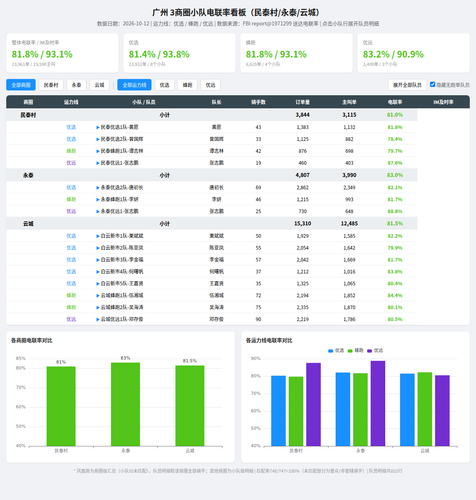
Task: Click the 骑手数 column header
Action: click(258, 102)
